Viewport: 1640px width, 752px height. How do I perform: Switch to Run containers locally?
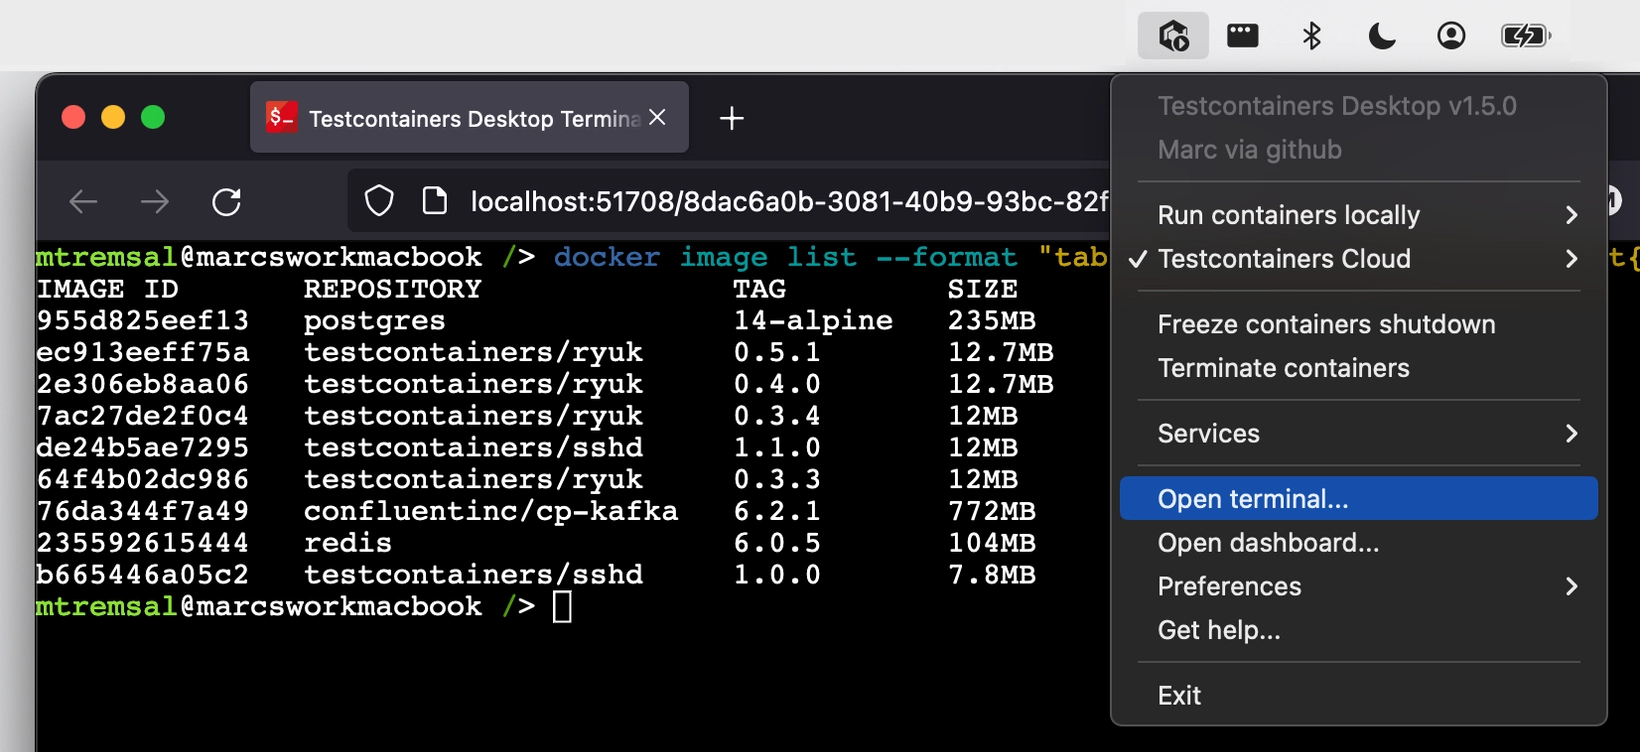[x=1288, y=215]
